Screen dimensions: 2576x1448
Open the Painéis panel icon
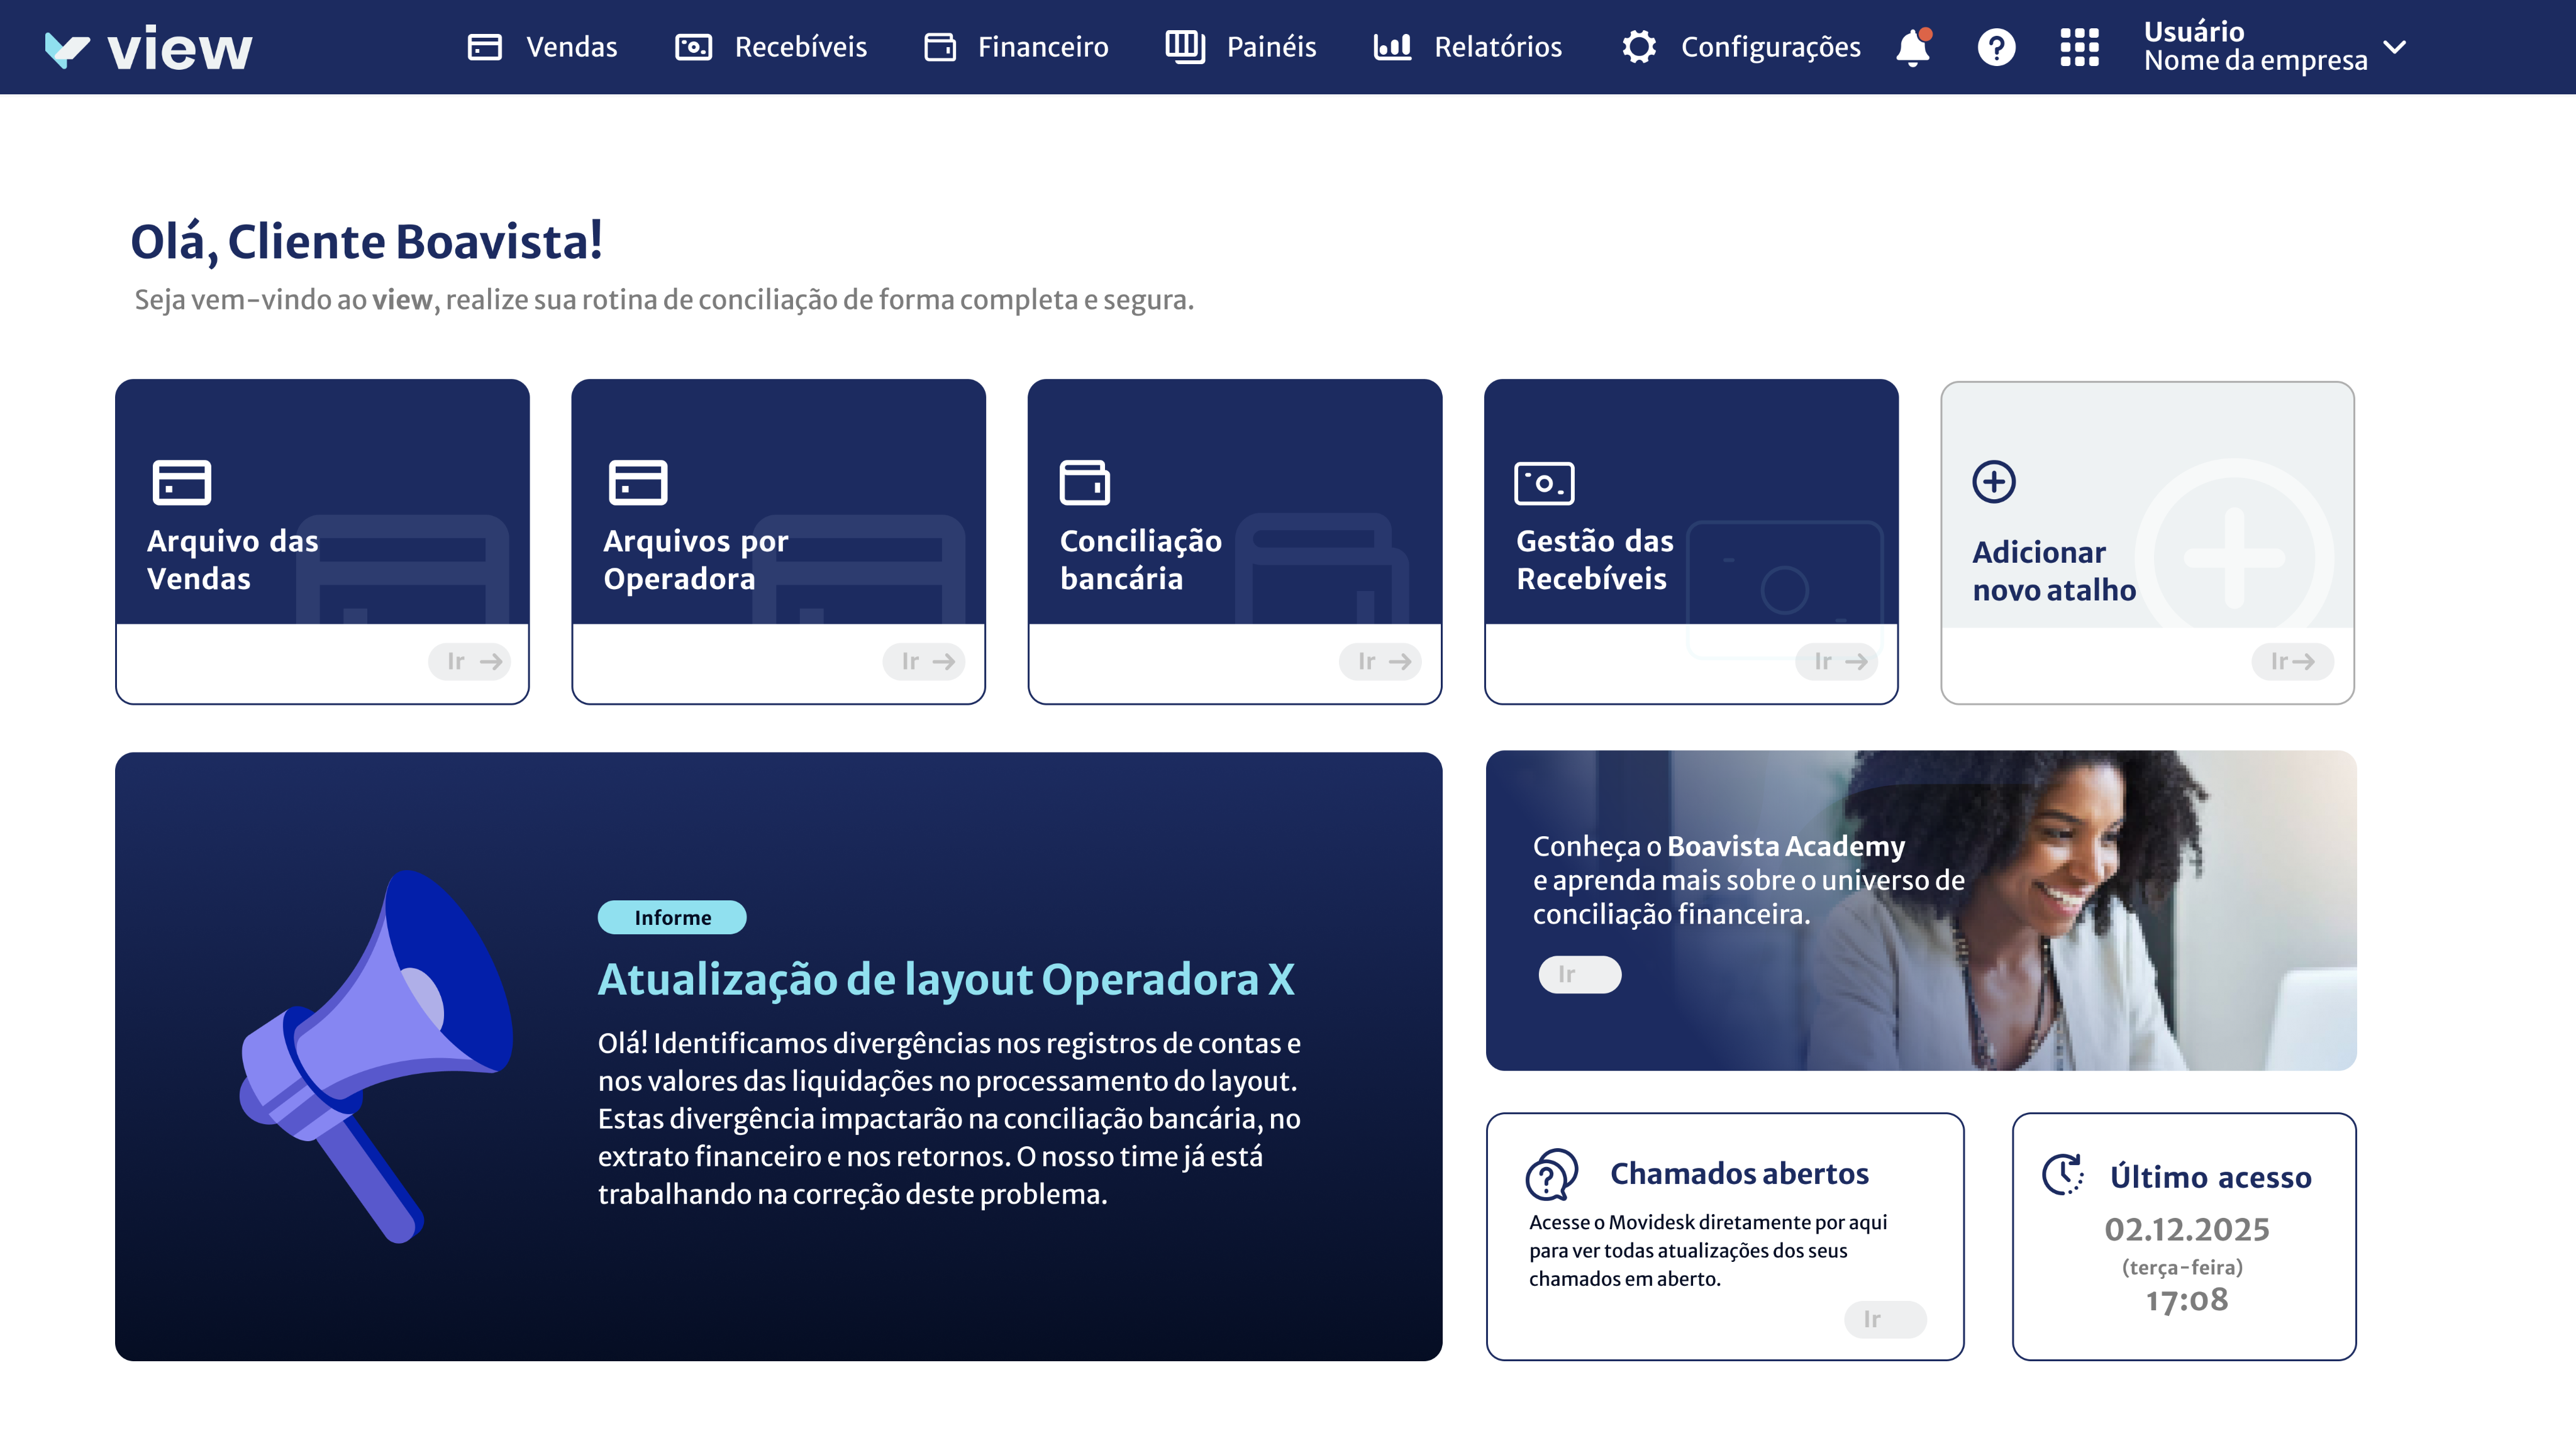(x=1186, y=47)
